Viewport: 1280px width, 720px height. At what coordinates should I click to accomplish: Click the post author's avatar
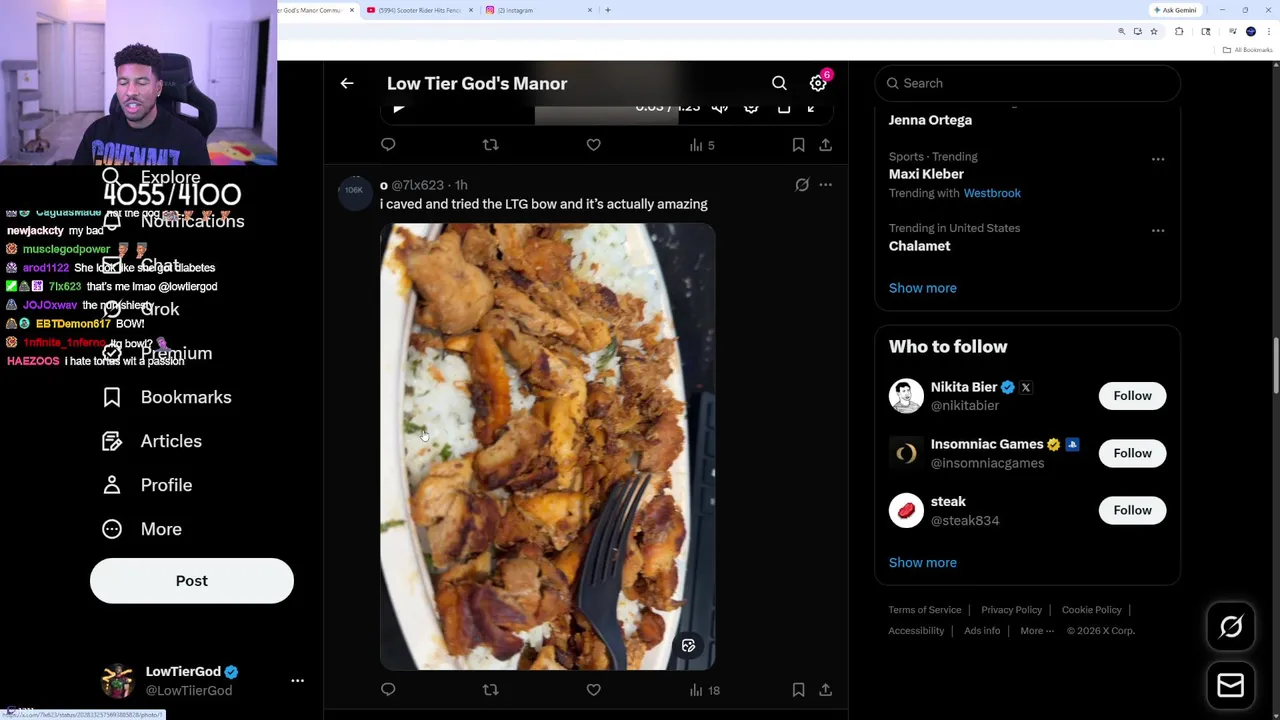[x=355, y=191]
